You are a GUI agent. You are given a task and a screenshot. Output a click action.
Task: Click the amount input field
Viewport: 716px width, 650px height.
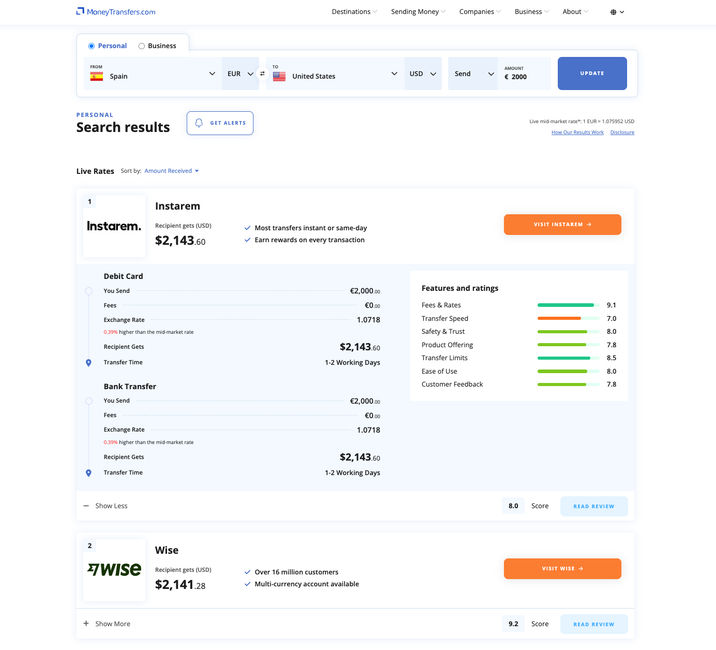tap(524, 77)
